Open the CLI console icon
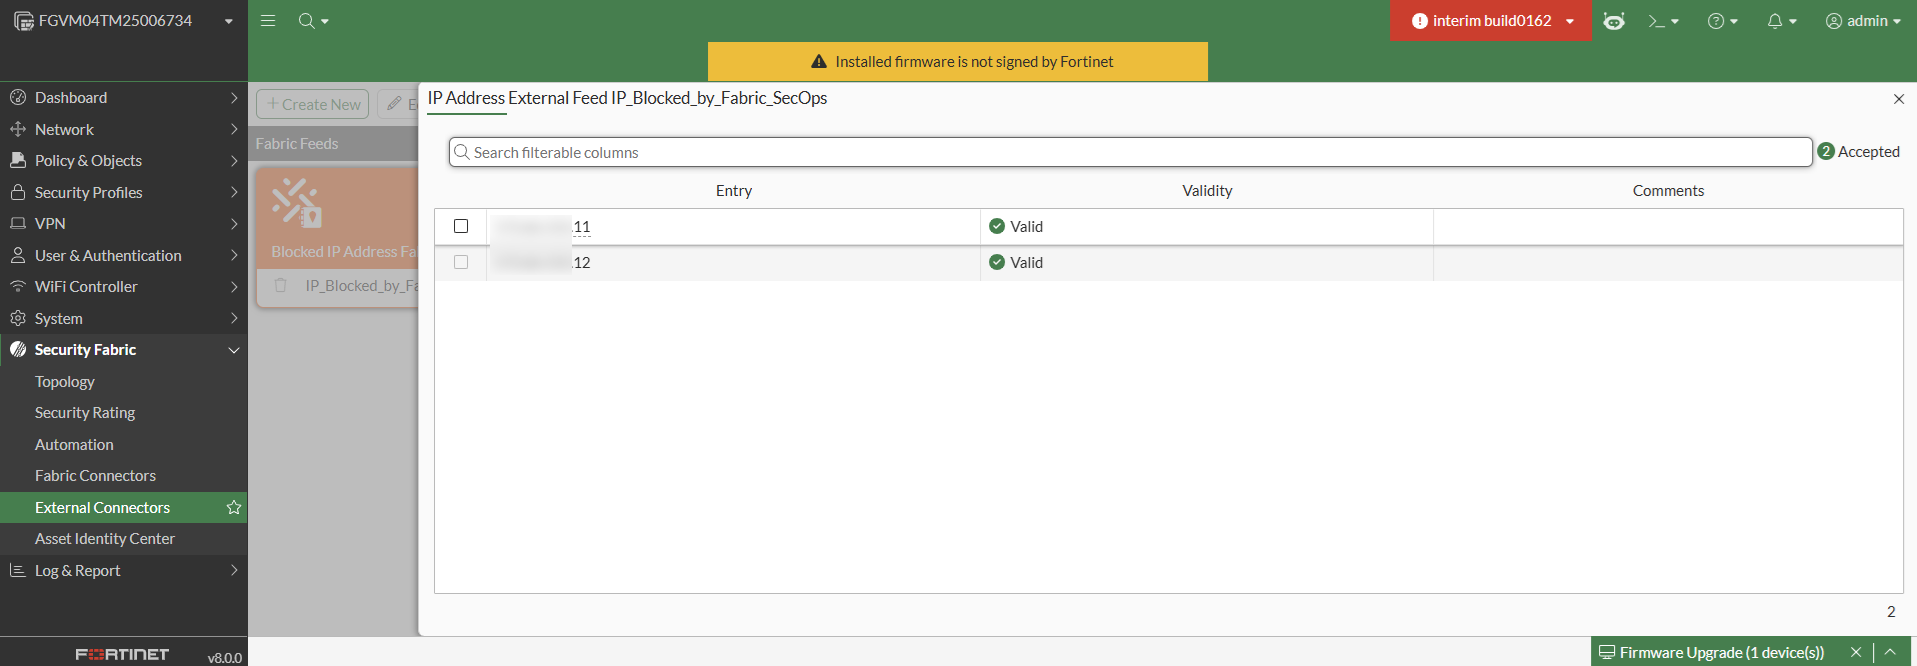 click(1663, 21)
